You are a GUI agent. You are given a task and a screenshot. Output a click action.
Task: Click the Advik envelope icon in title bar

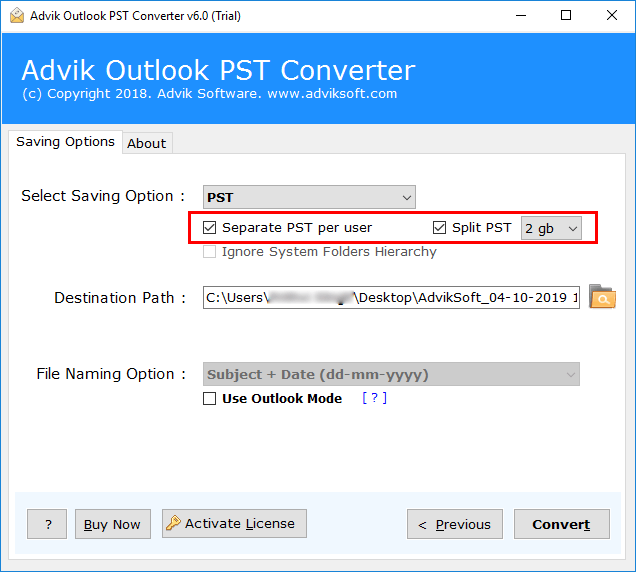click(x=17, y=15)
